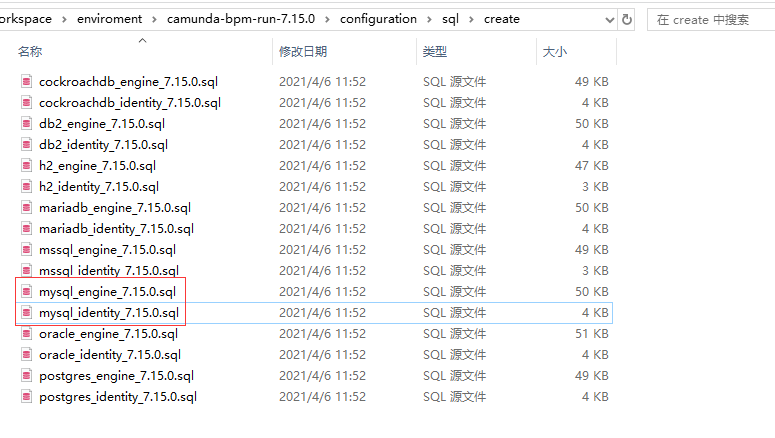Select file name db2_engine_7.15.0.sql
Screen dimensions: 775x438
coord(102,124)
